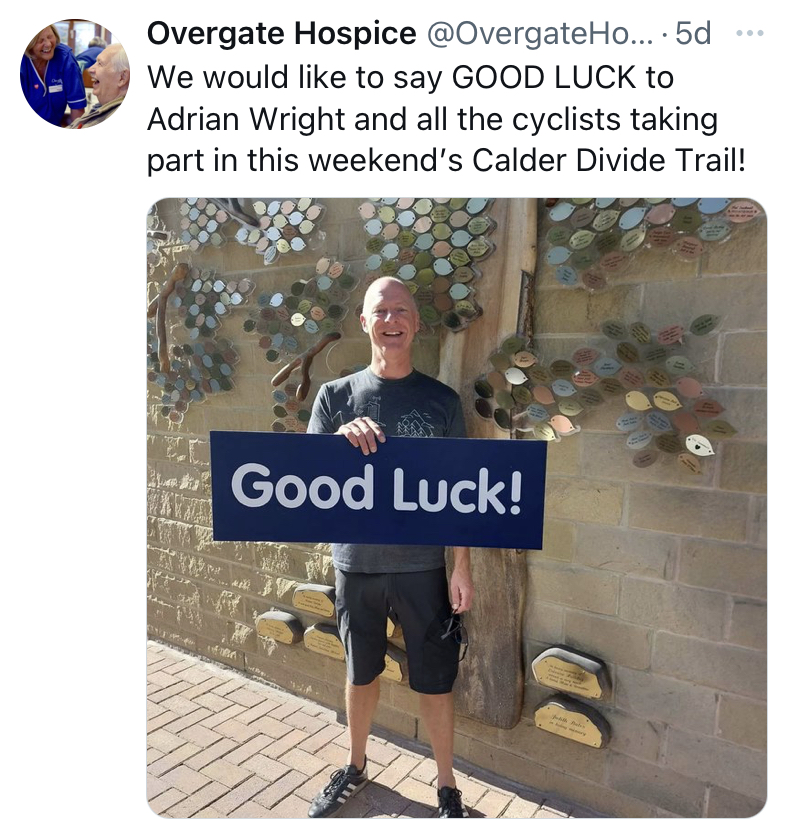Click the tweet text mentioning Adrian Wright

(x=446, y=119)
